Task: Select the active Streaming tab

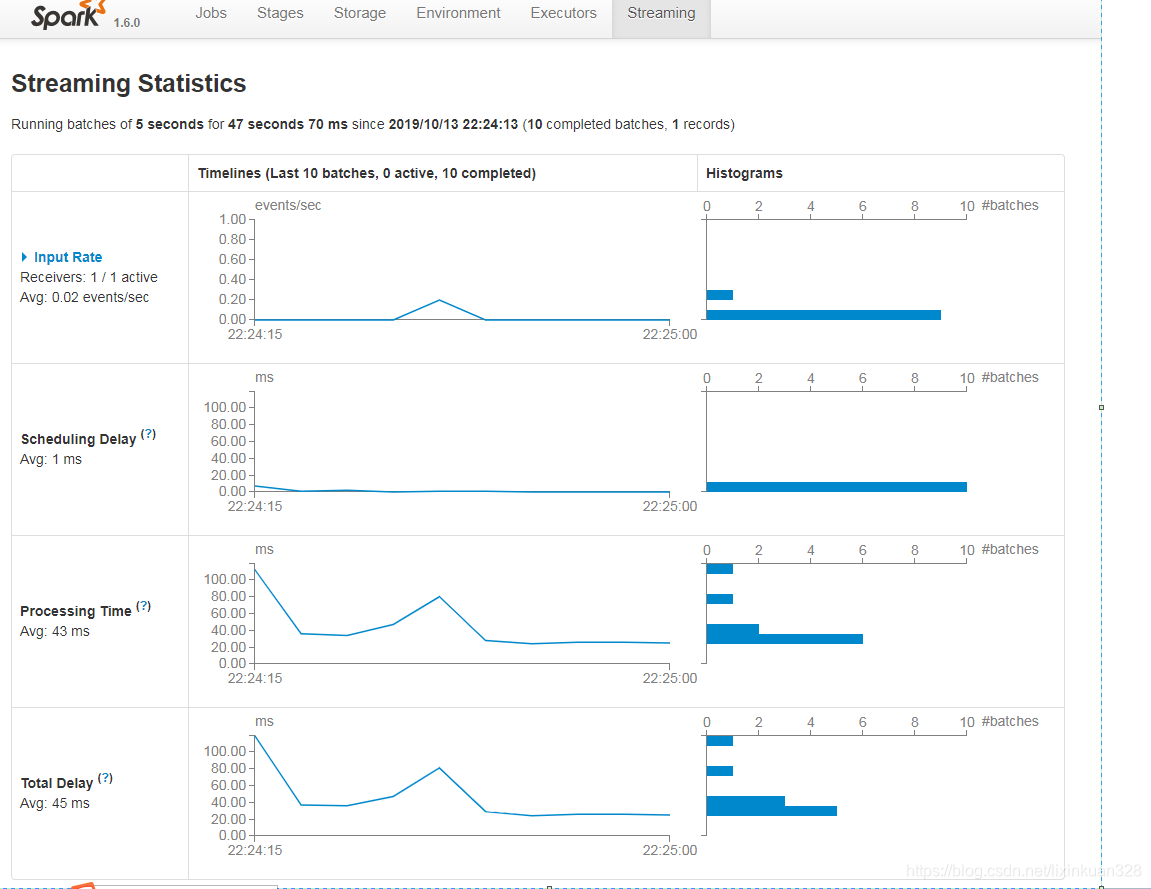Action: pyautogui.click(x=660, y=13)
